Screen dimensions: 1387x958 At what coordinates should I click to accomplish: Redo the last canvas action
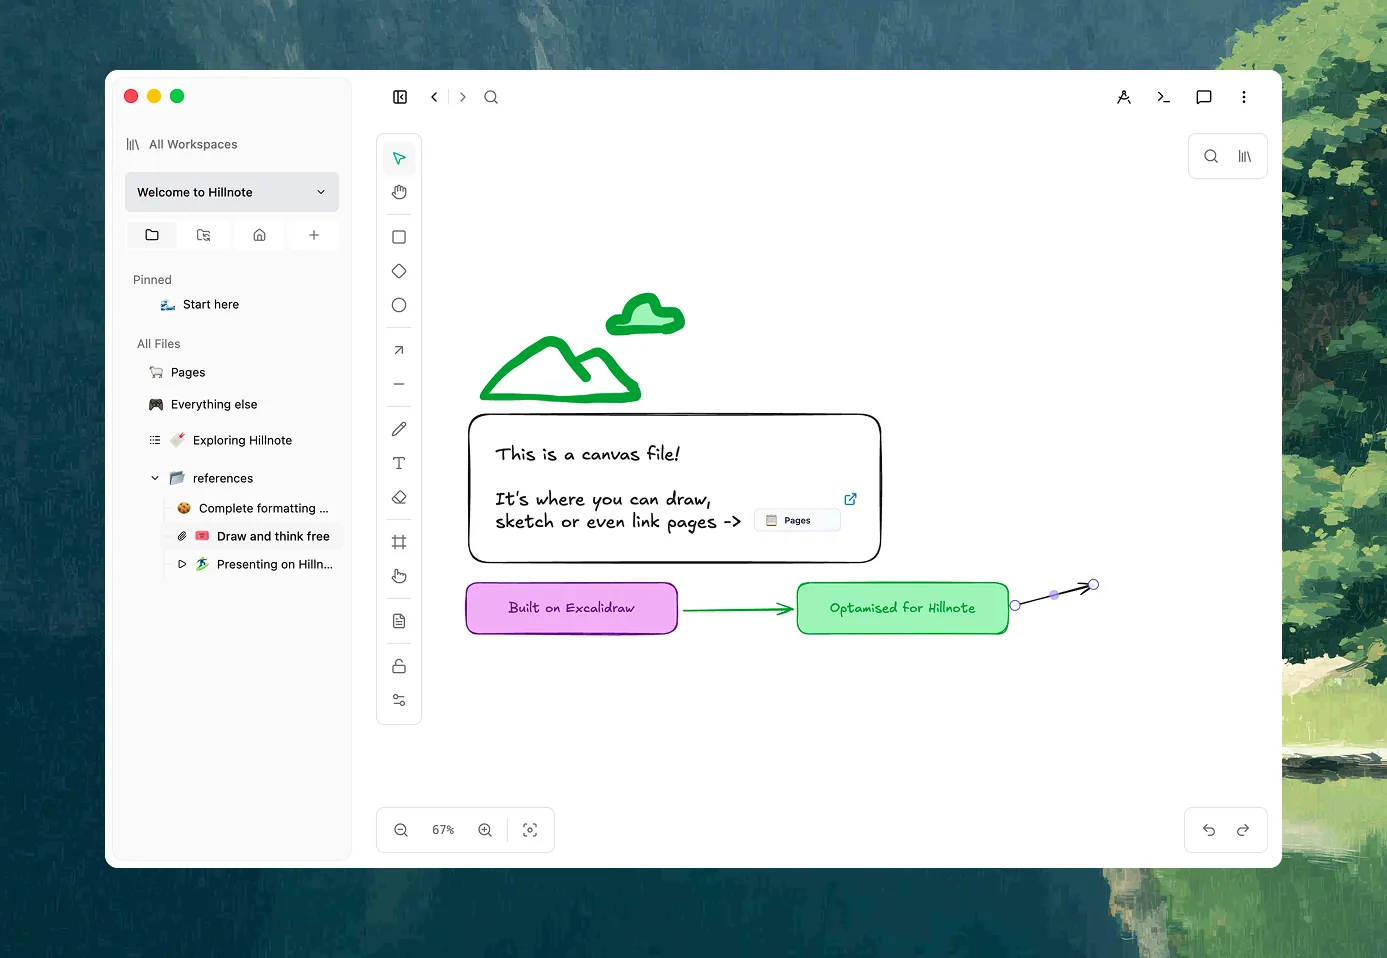click(1243, 830)
